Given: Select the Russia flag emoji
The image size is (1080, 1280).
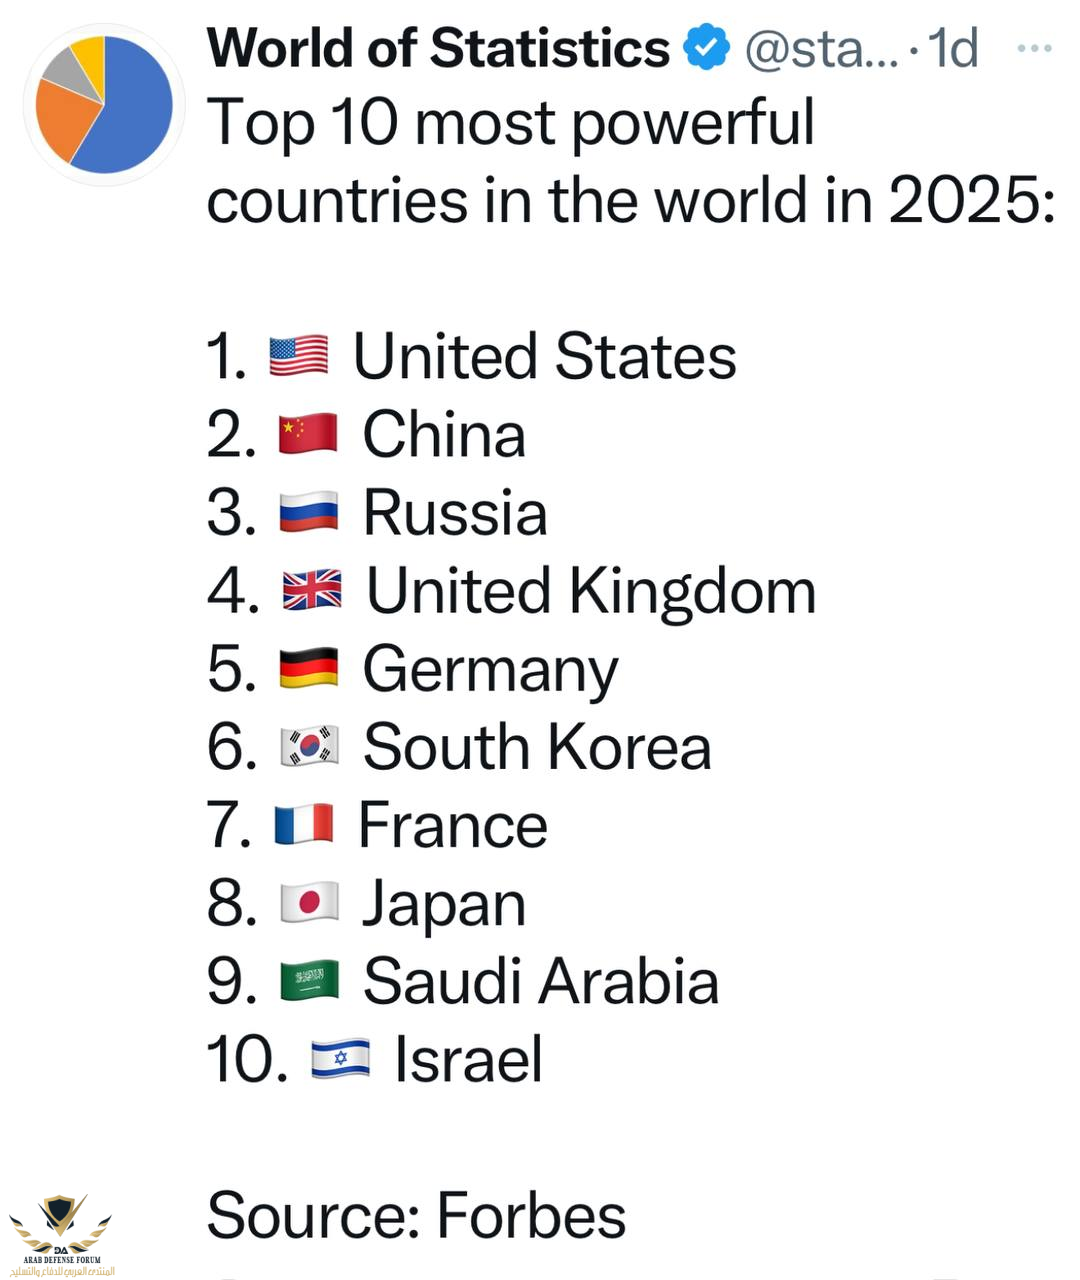Looking at the screenshot, I should (x=308, y=513).
